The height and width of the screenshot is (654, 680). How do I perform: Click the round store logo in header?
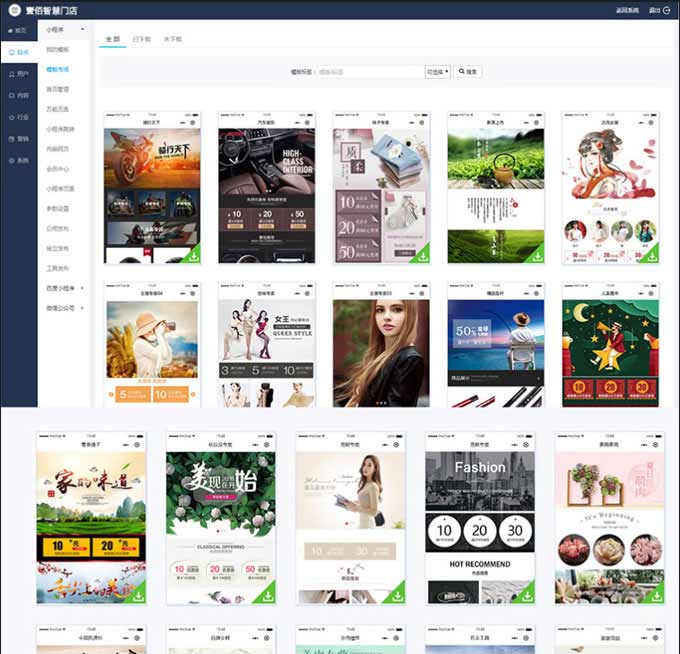pos(13,10)
